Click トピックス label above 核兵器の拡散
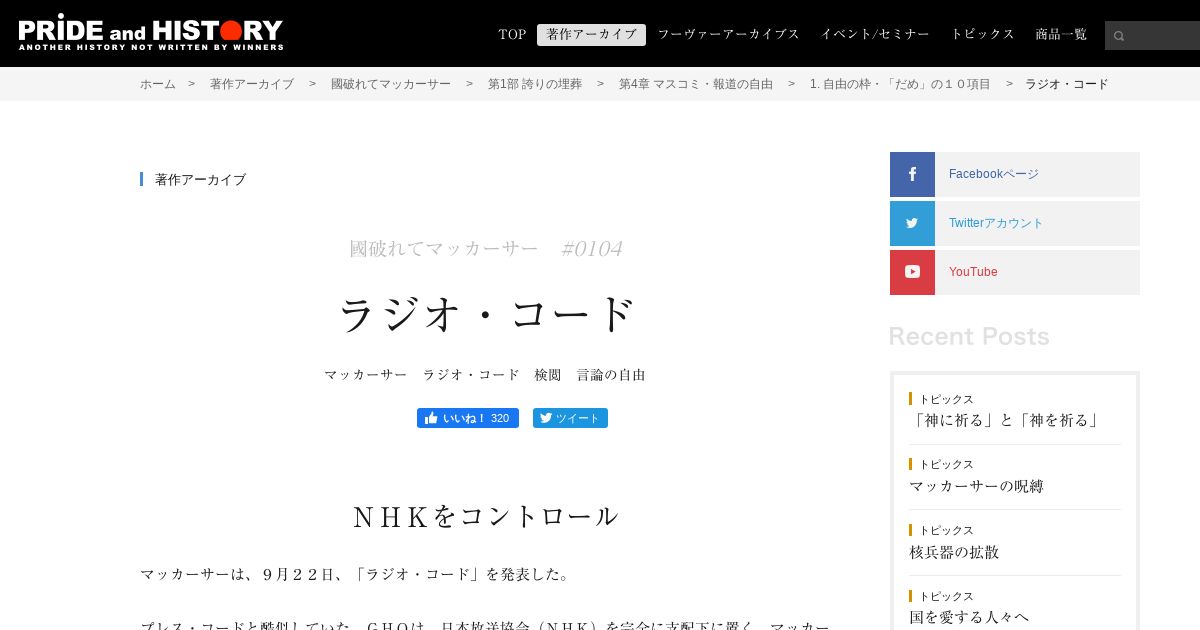1200x630 pixels. [946, 530]
